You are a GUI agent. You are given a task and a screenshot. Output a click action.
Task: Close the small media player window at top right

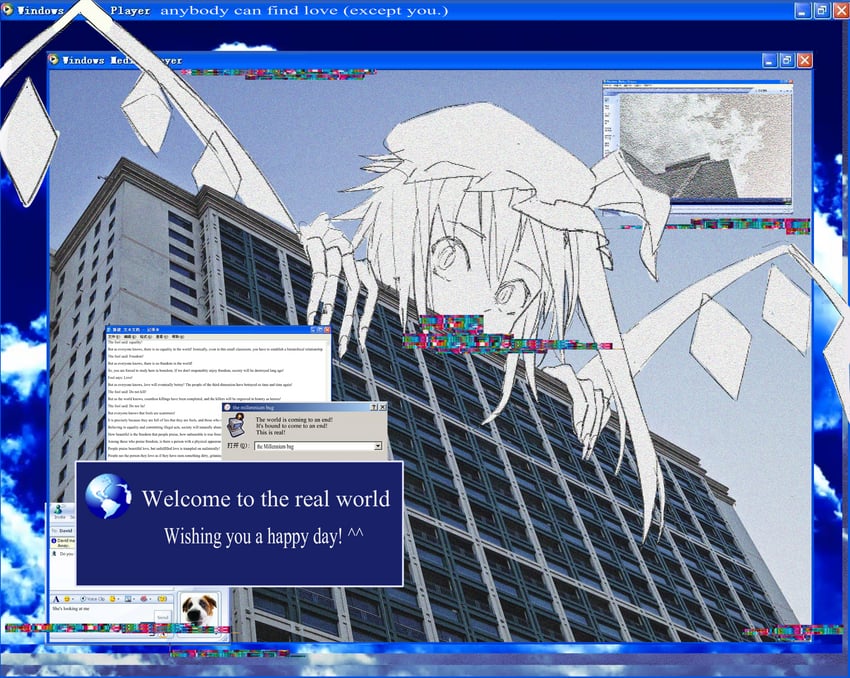791,82
